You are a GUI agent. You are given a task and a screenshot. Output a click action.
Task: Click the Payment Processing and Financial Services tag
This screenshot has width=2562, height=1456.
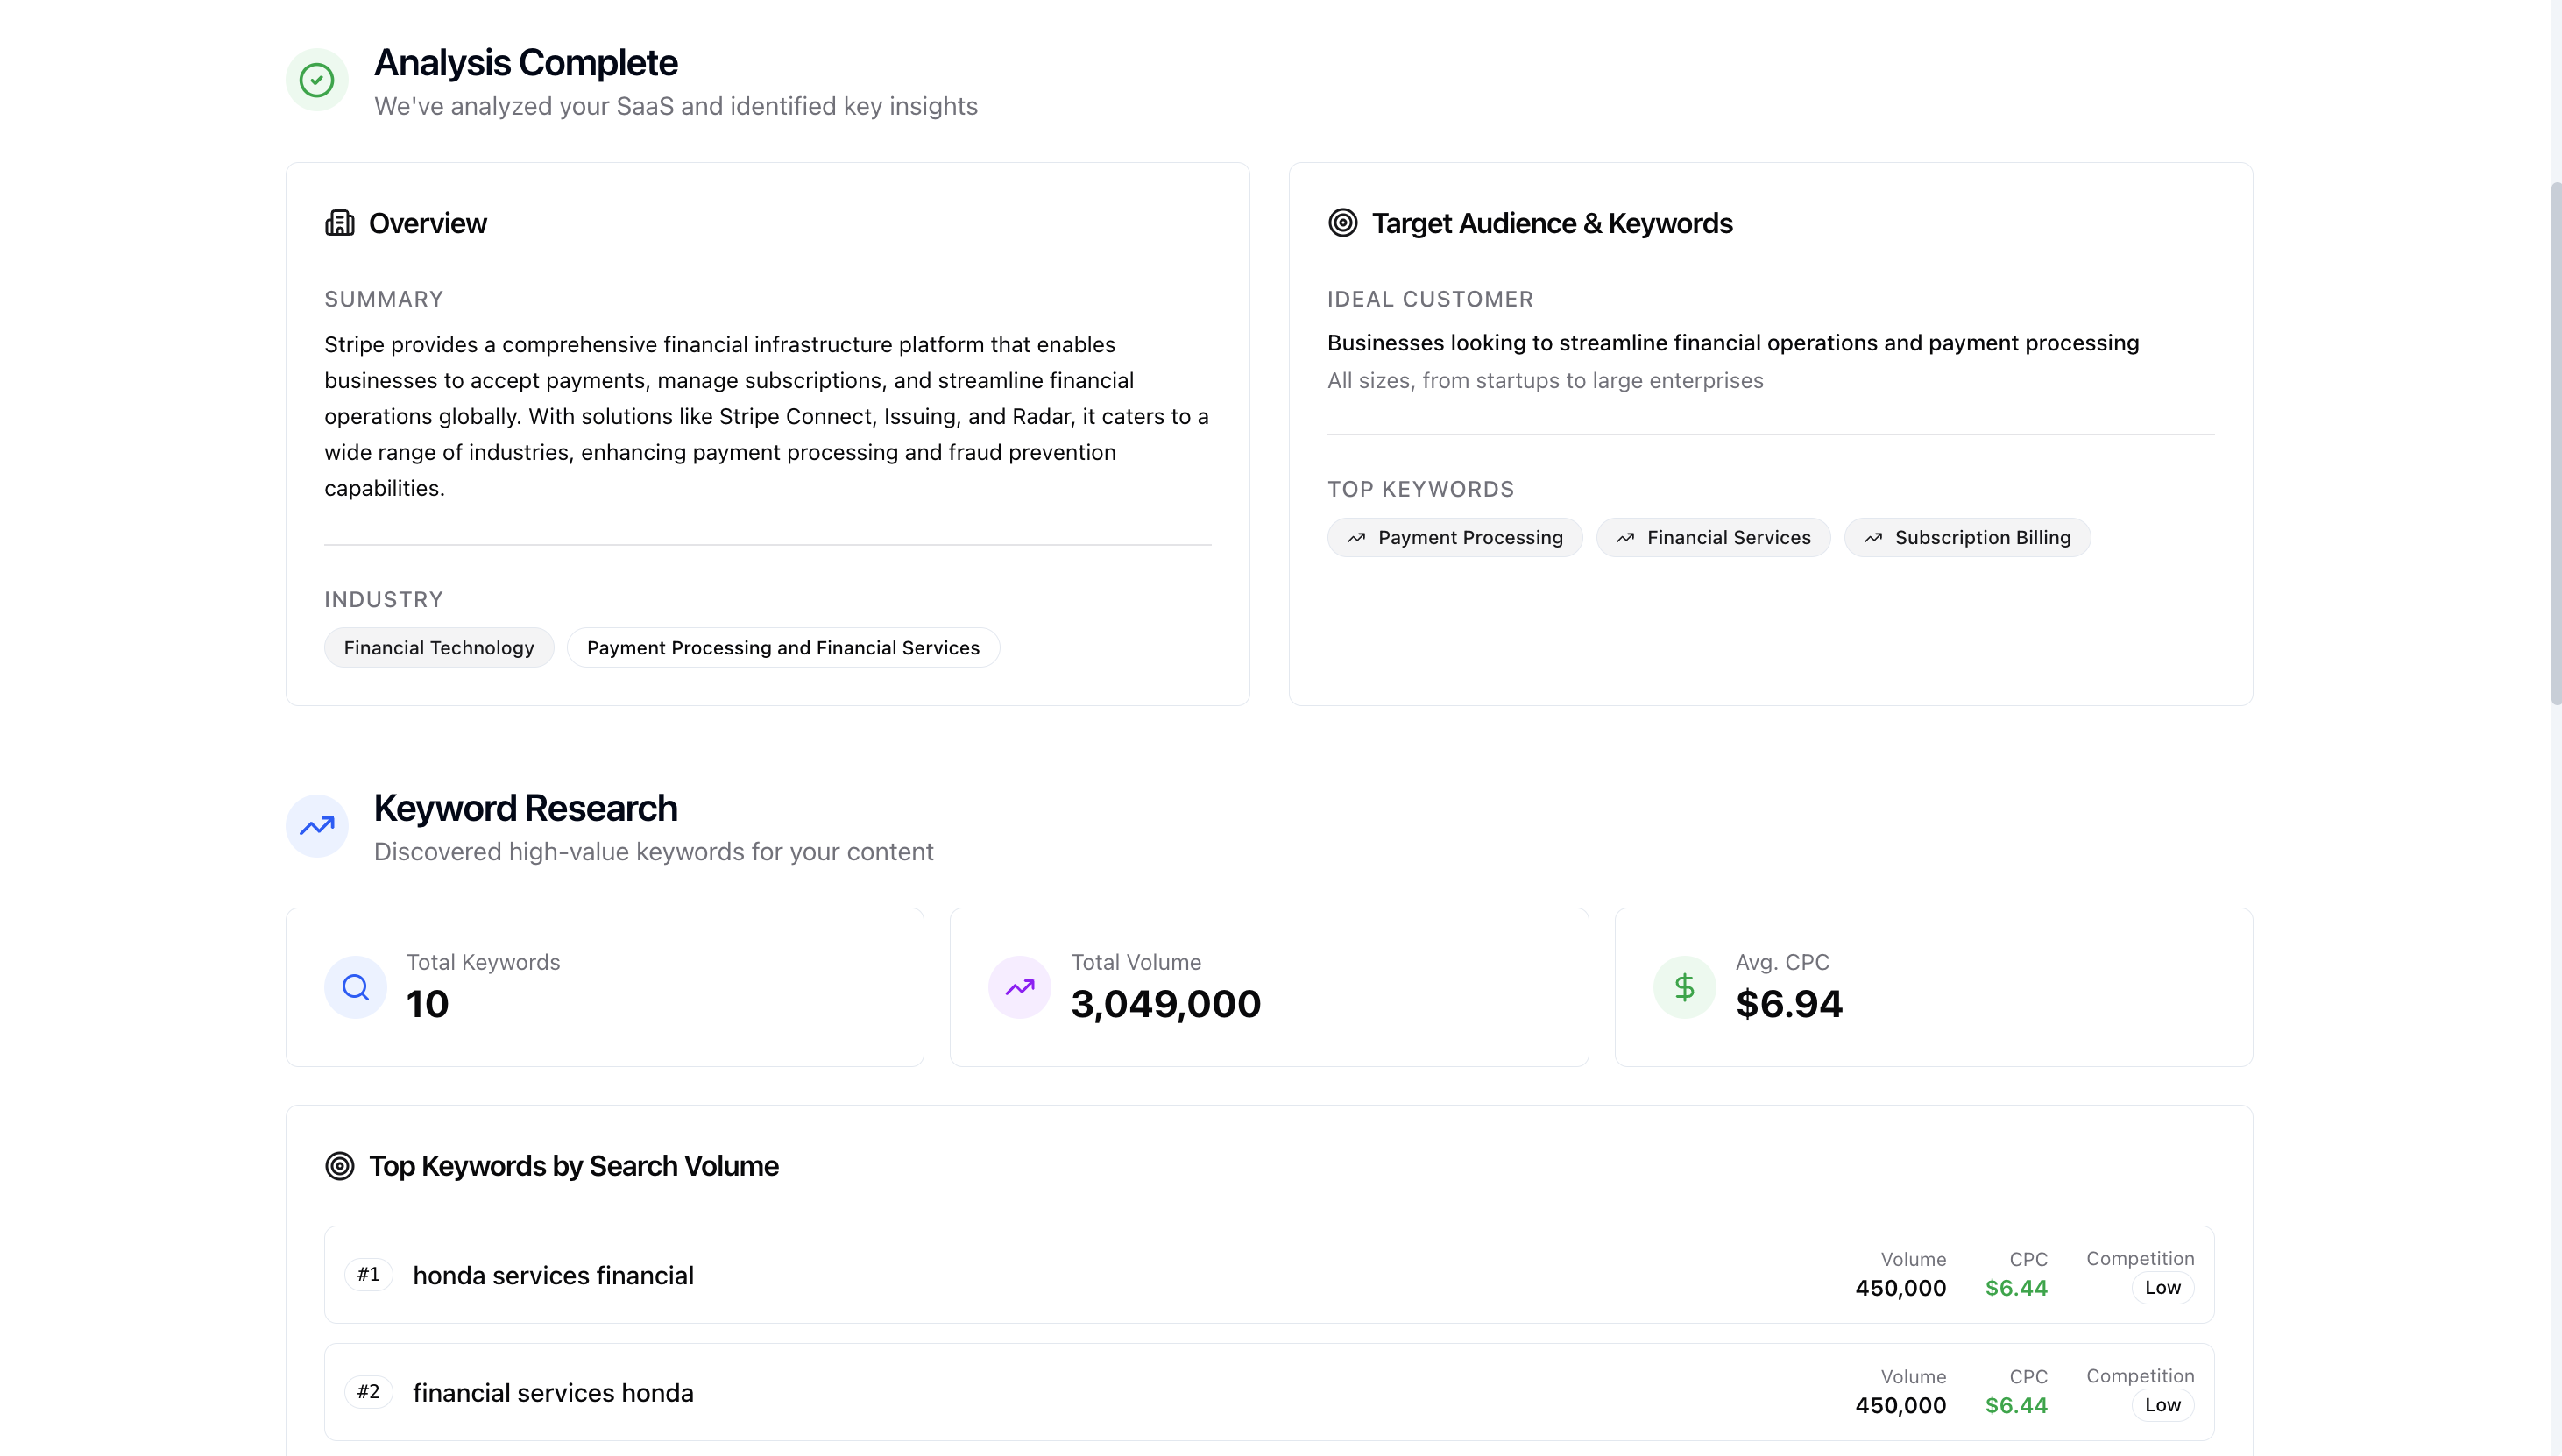tap(783, 647)
